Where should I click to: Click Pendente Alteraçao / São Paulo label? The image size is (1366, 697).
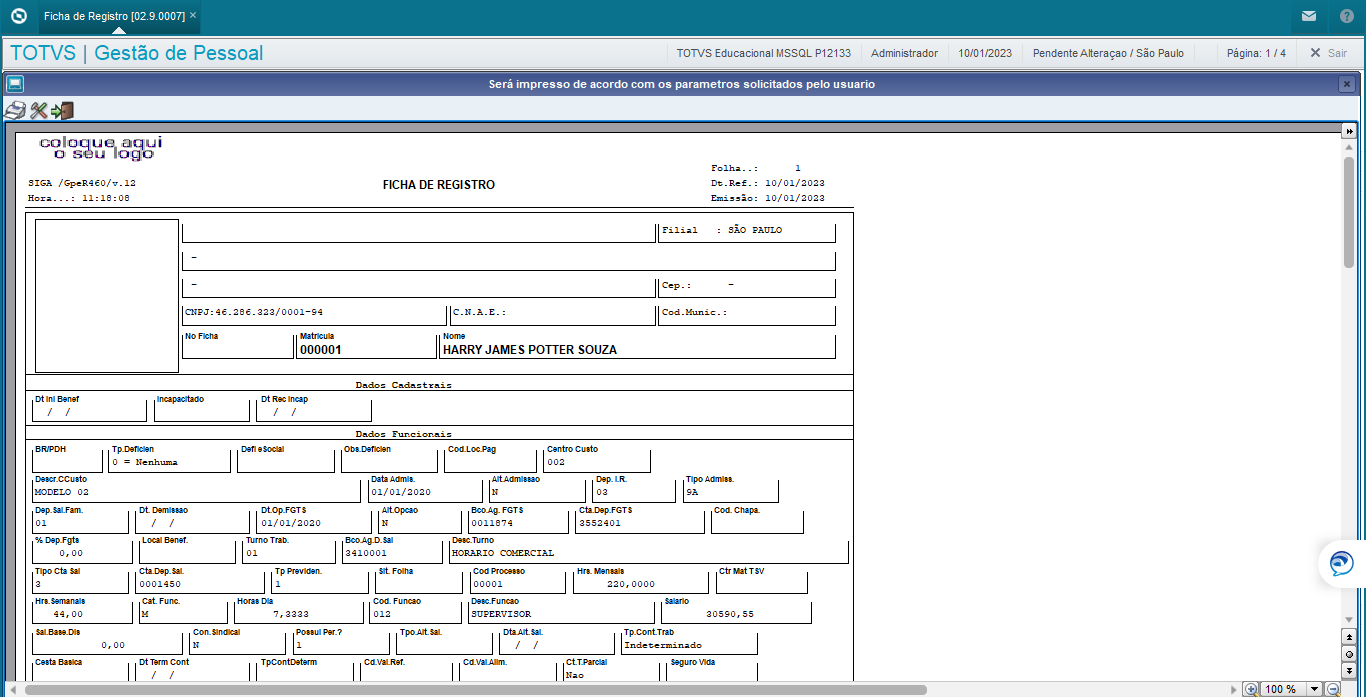point(1108,53)
